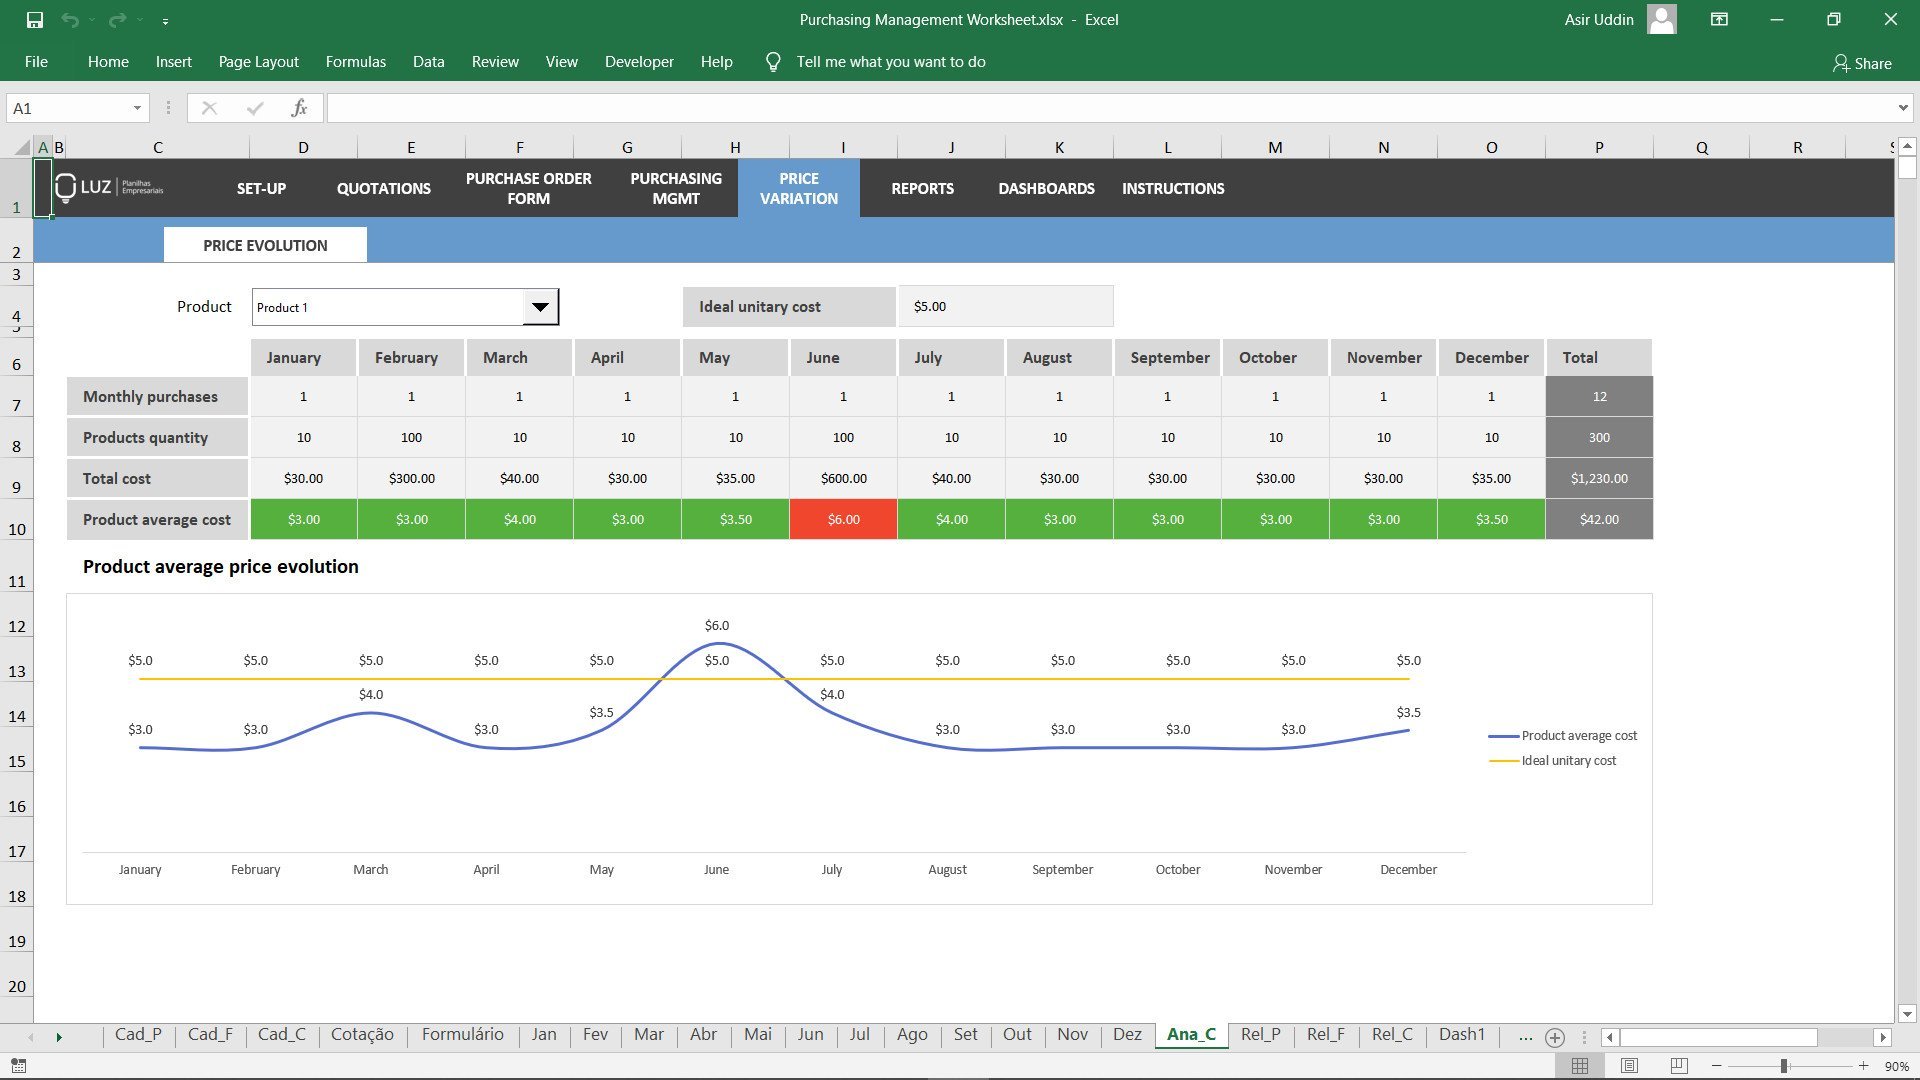Image resolution: width=1920 pixels, height=1080 pixels.
Task: Expand the formula bar chevron
Action: [1902, 108]
